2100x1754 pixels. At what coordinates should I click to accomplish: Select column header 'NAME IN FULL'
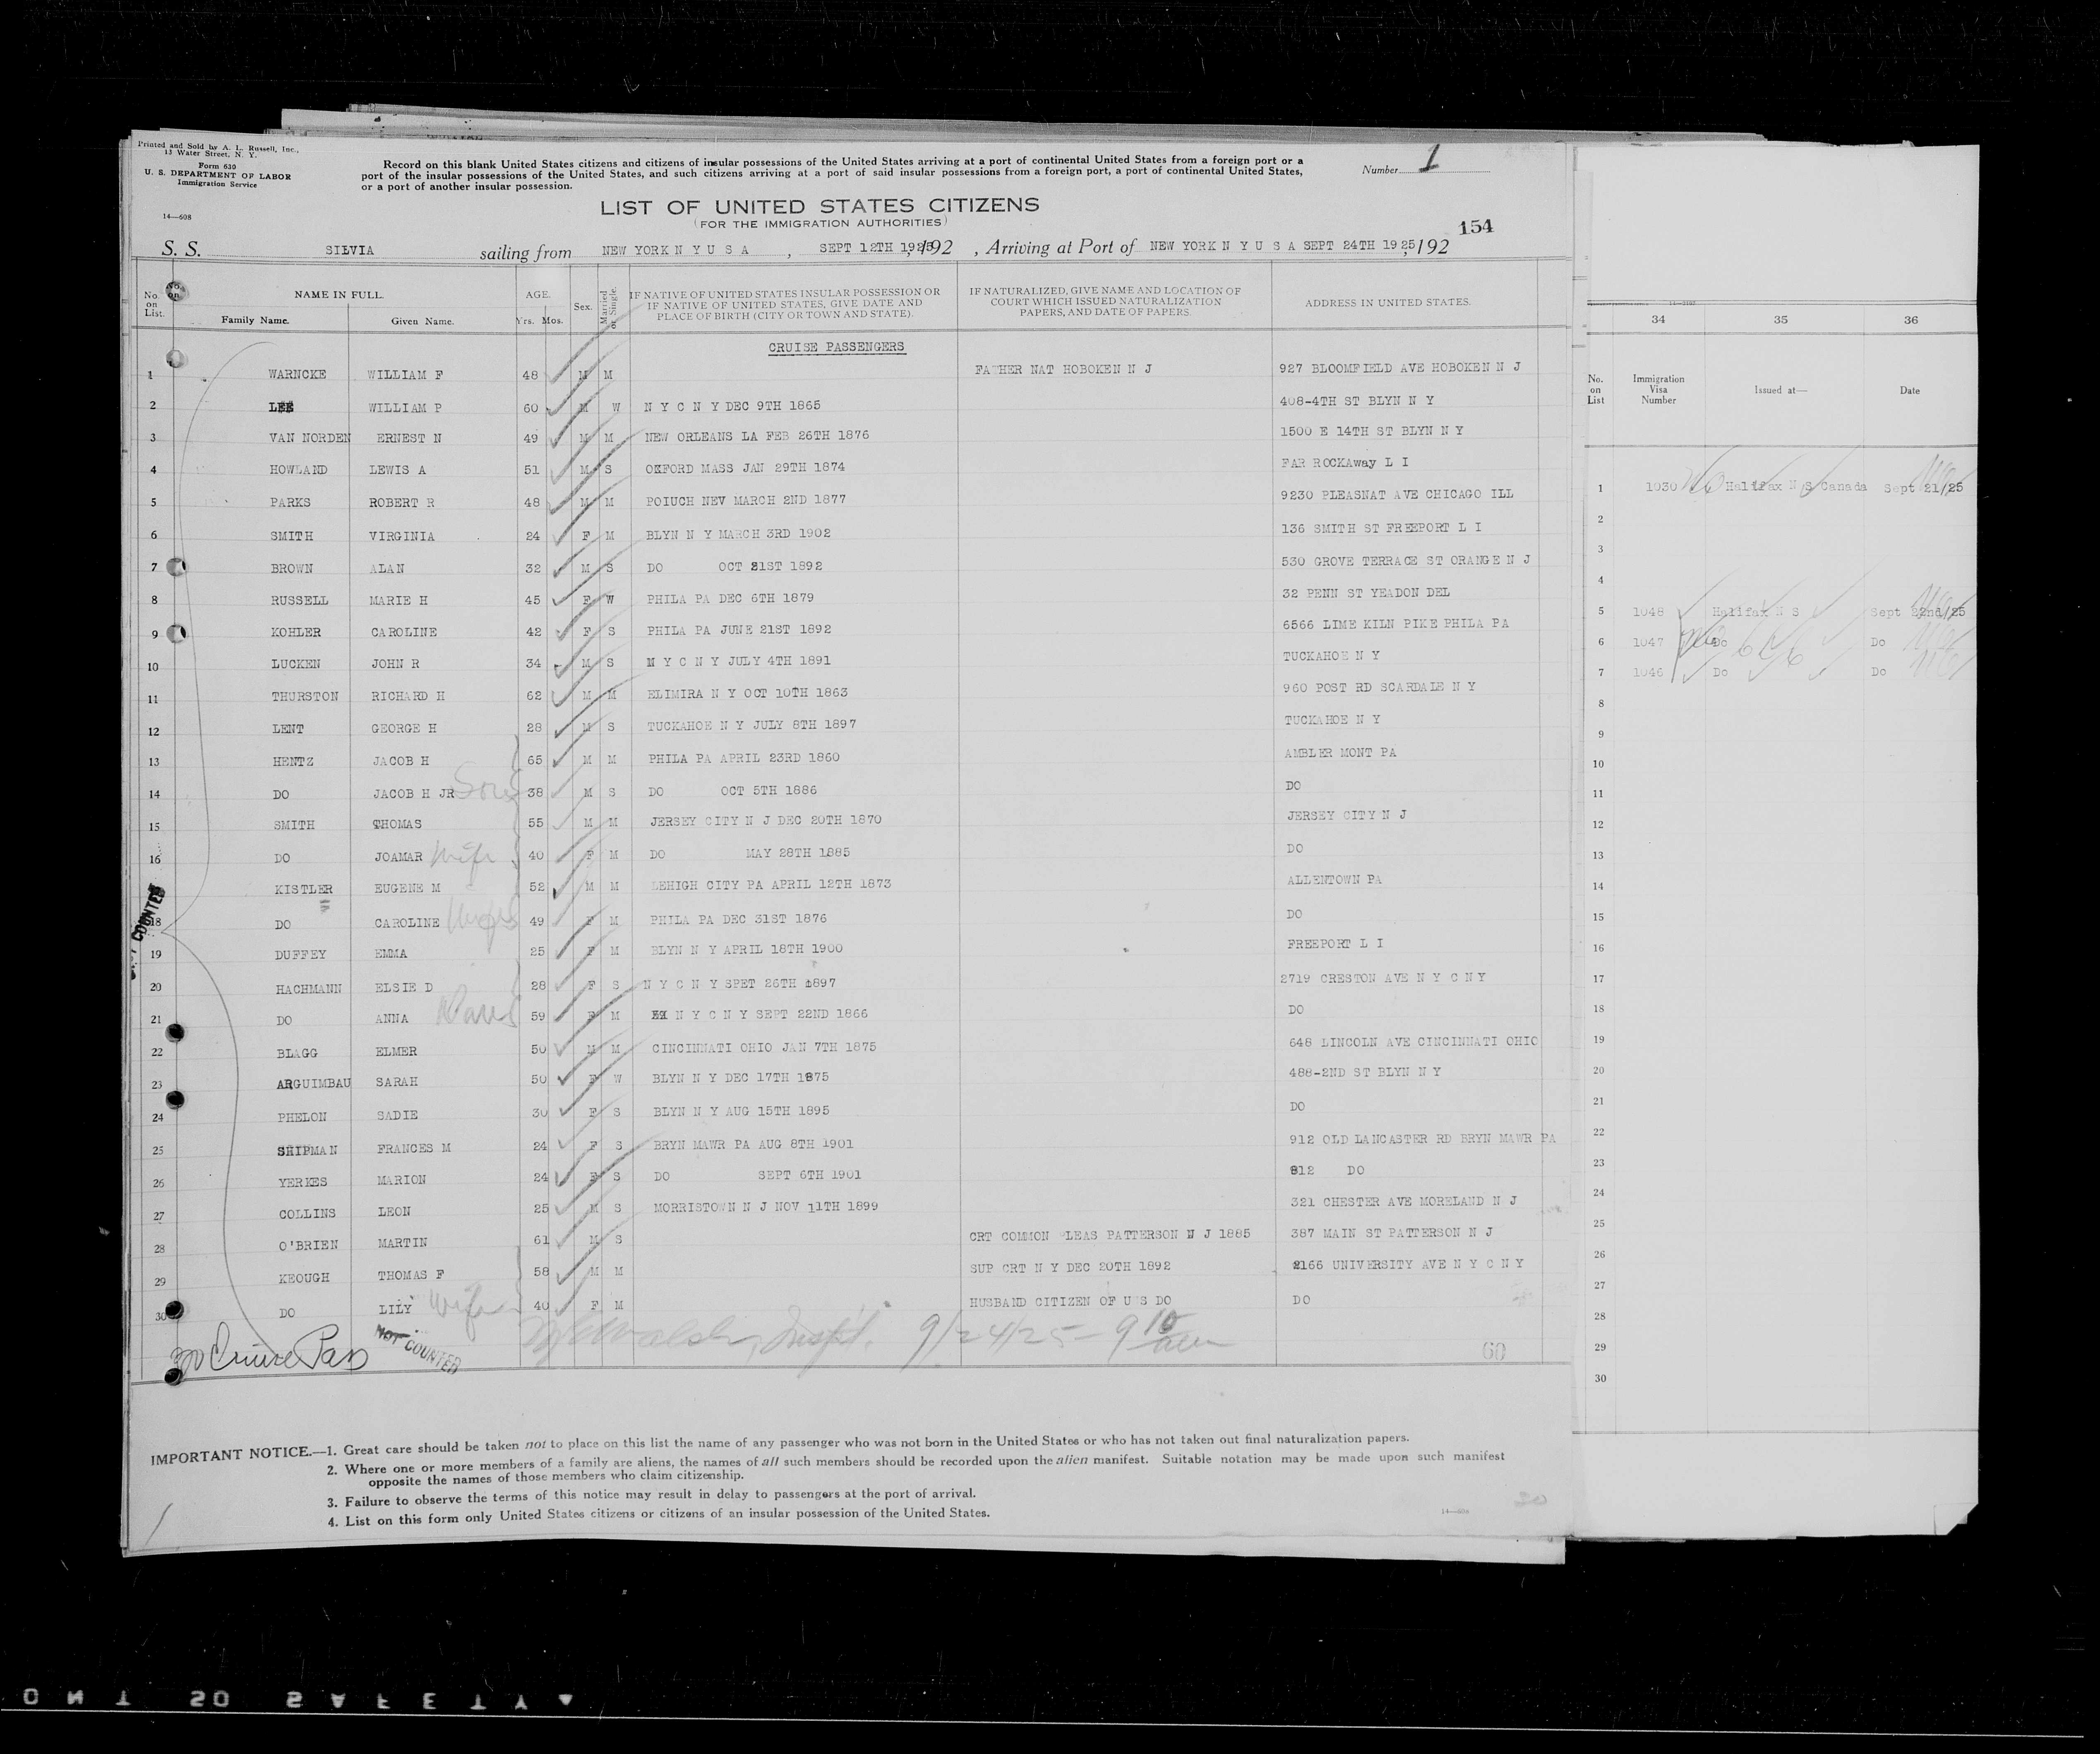(x=338, y=296)
